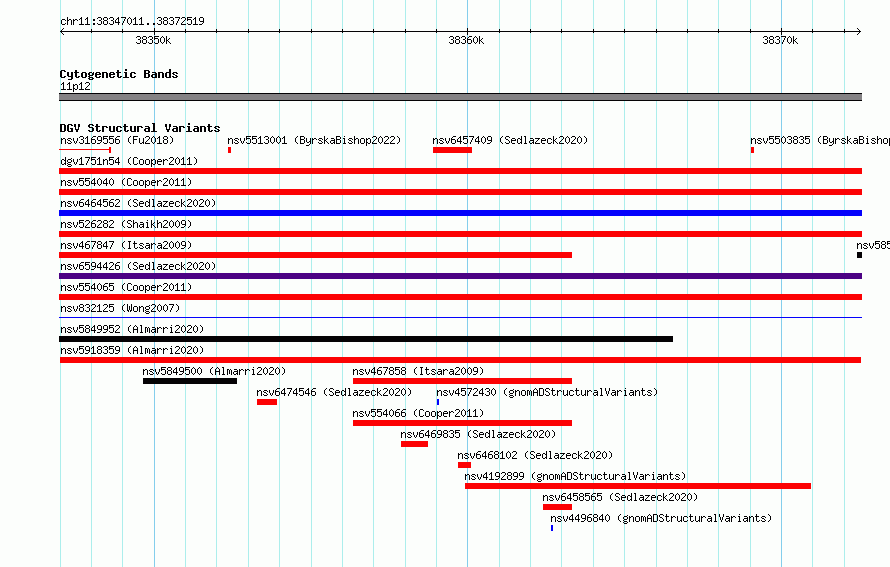Click the 38360k ruler tick label
The height and width of the screenshot is (567, 890).
click(x=466, y=40)
